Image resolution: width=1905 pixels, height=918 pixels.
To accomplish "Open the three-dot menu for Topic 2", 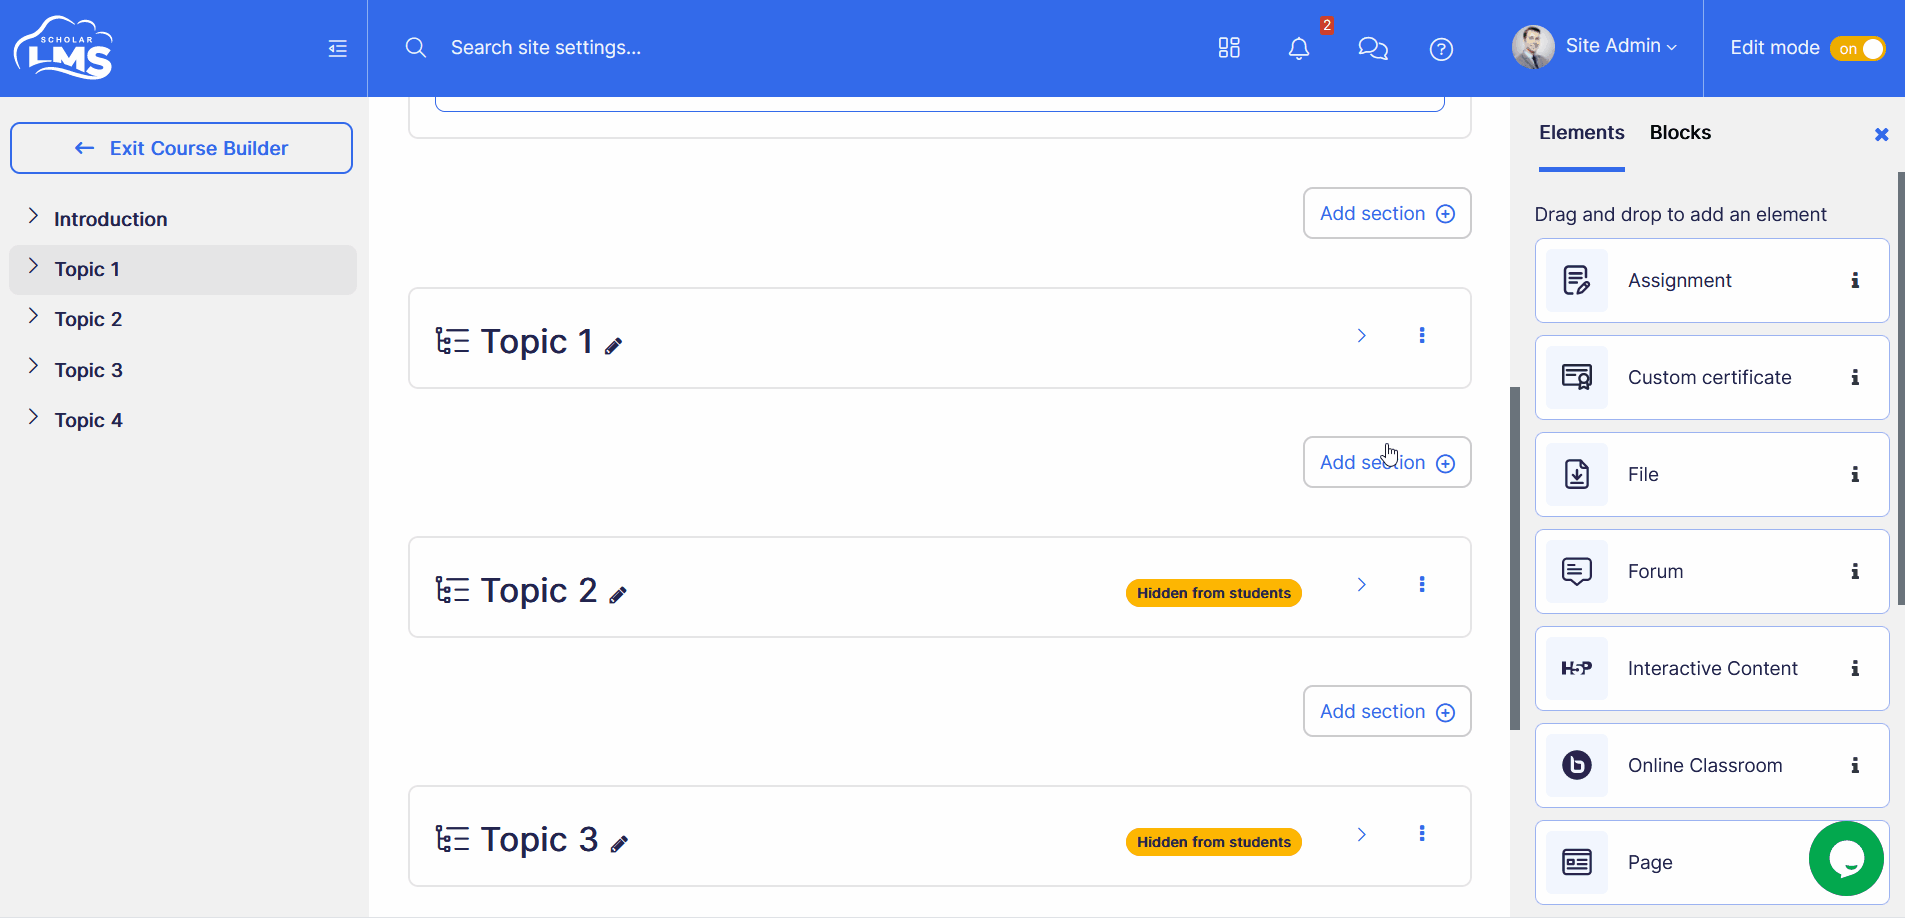I will pyautogui.click(x=1422, y=584).
